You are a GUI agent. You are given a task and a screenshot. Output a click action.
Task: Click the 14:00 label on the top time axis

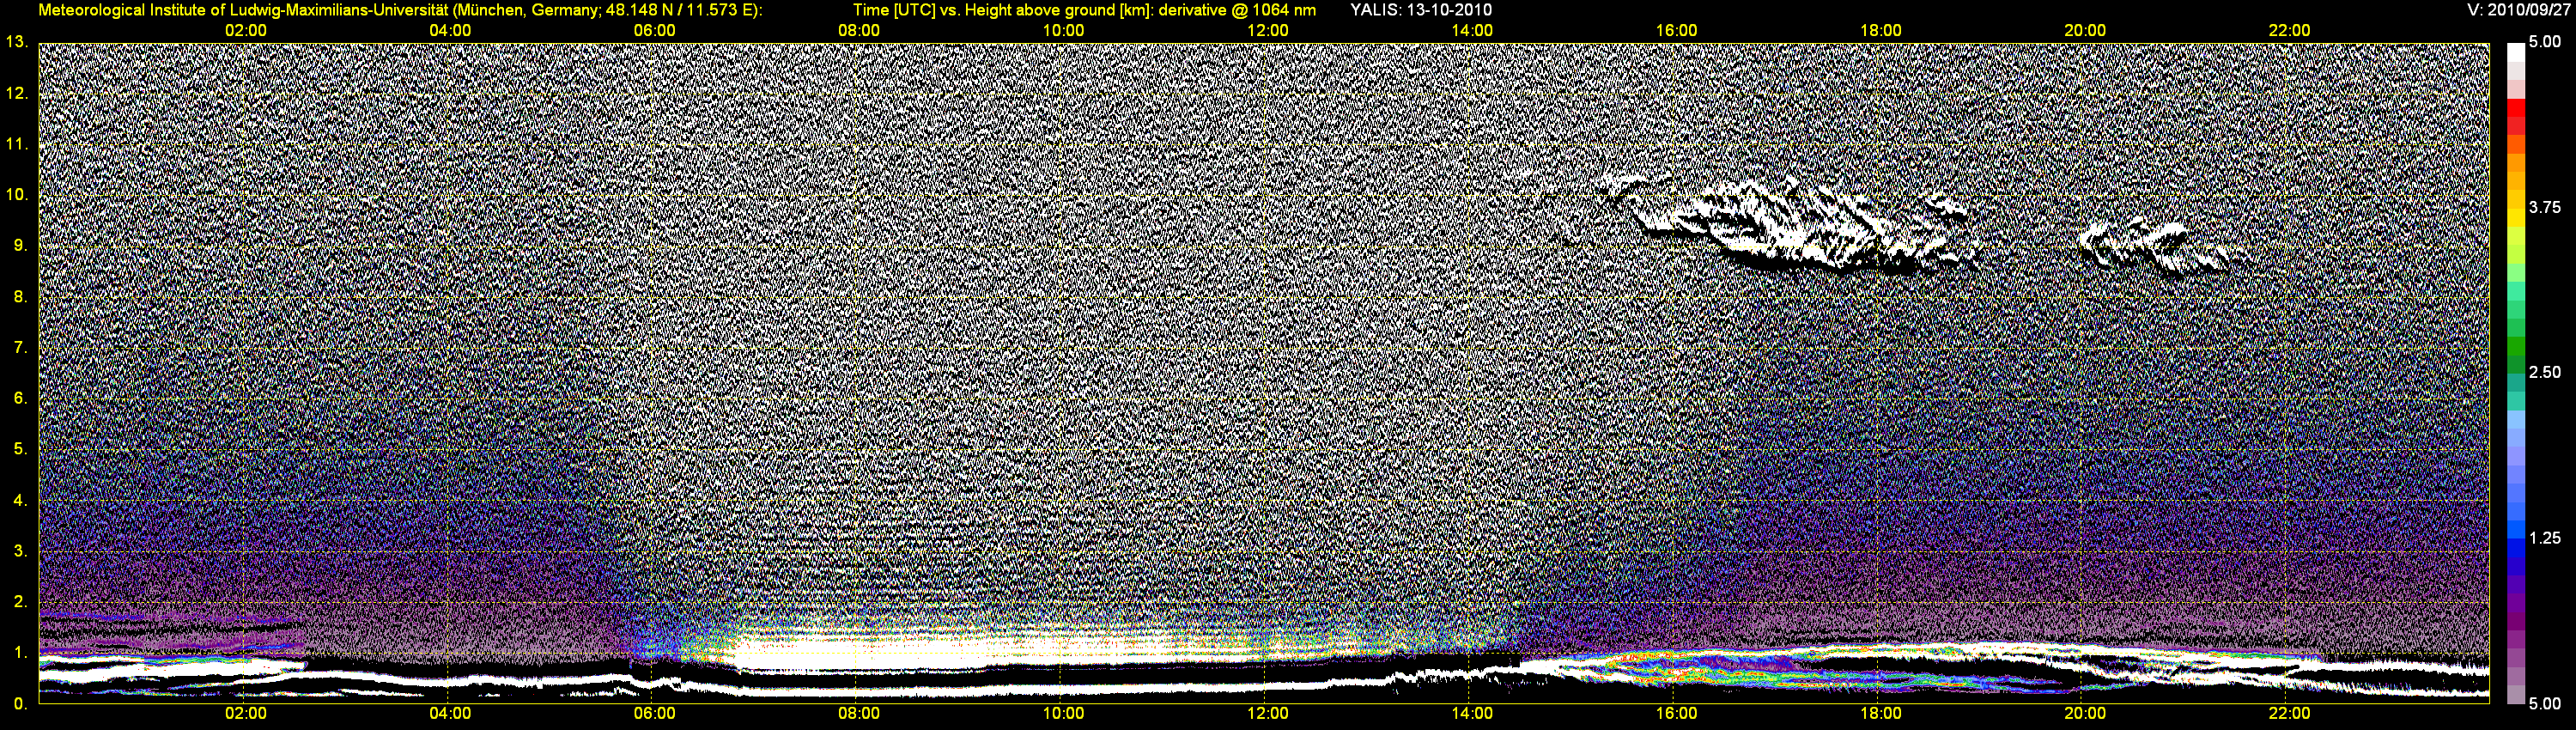coord(1472,30)
